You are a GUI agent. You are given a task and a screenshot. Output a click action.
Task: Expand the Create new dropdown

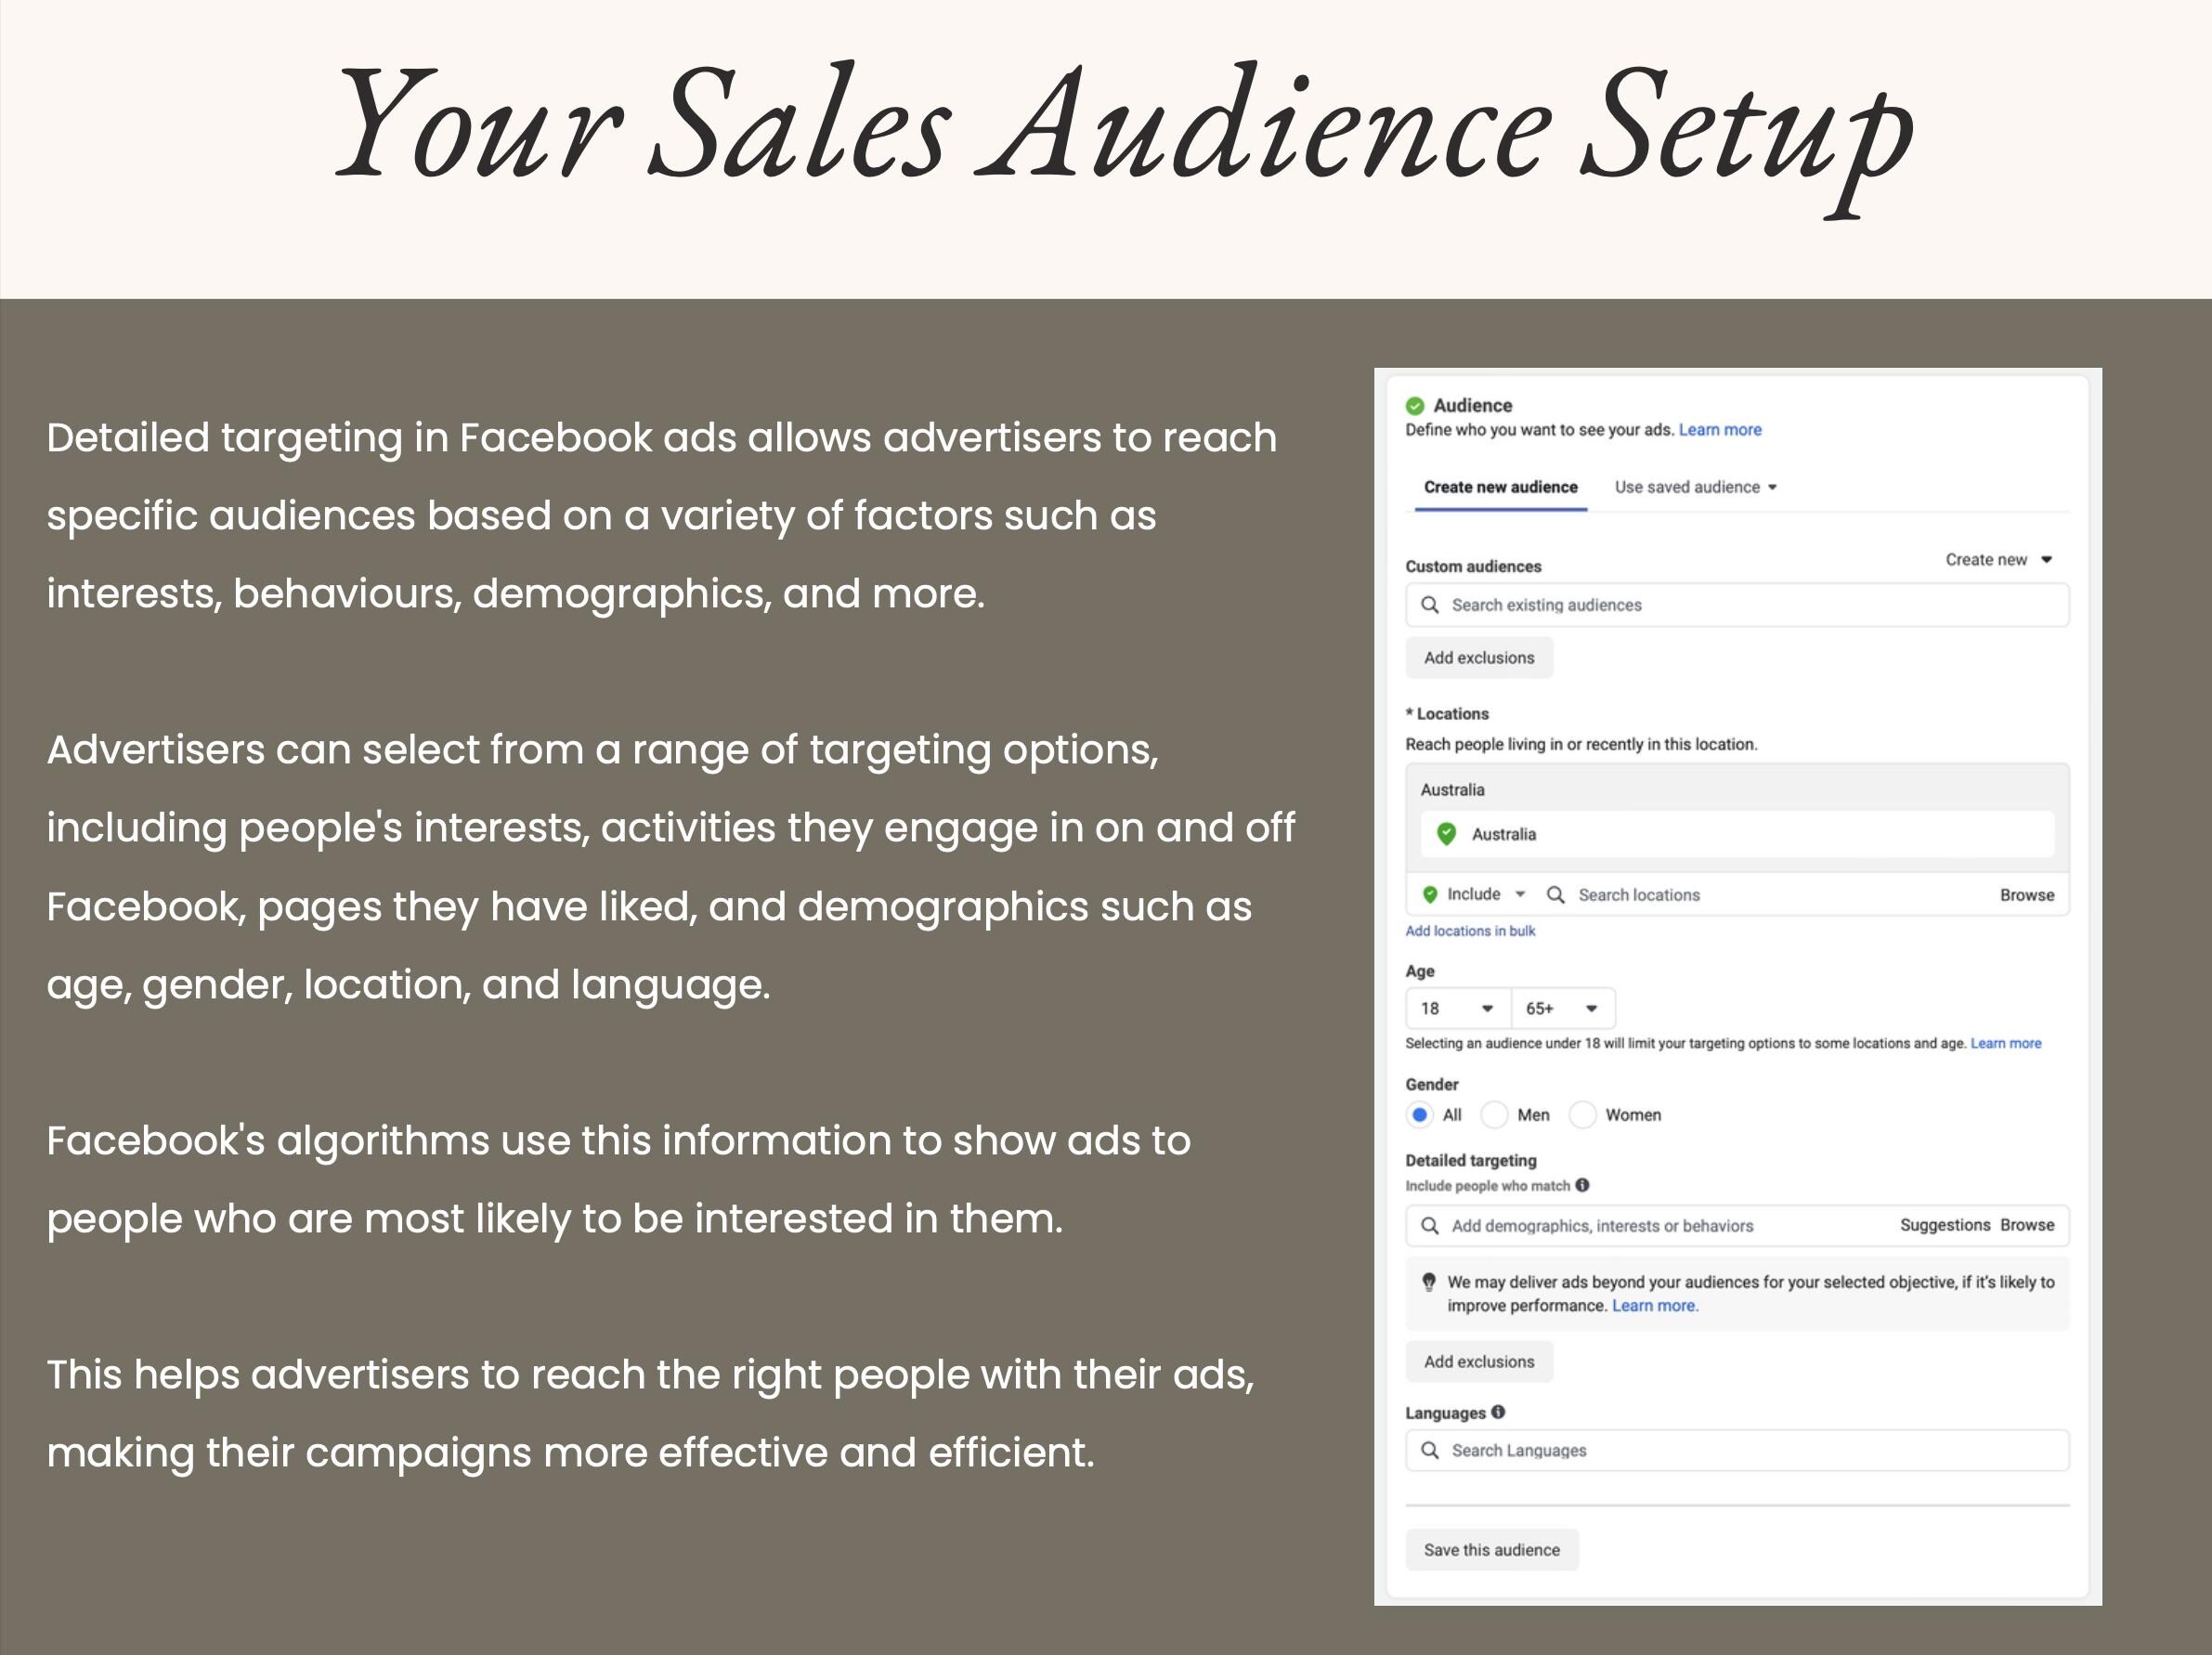pyautogui.click(x=1998, y=560)
